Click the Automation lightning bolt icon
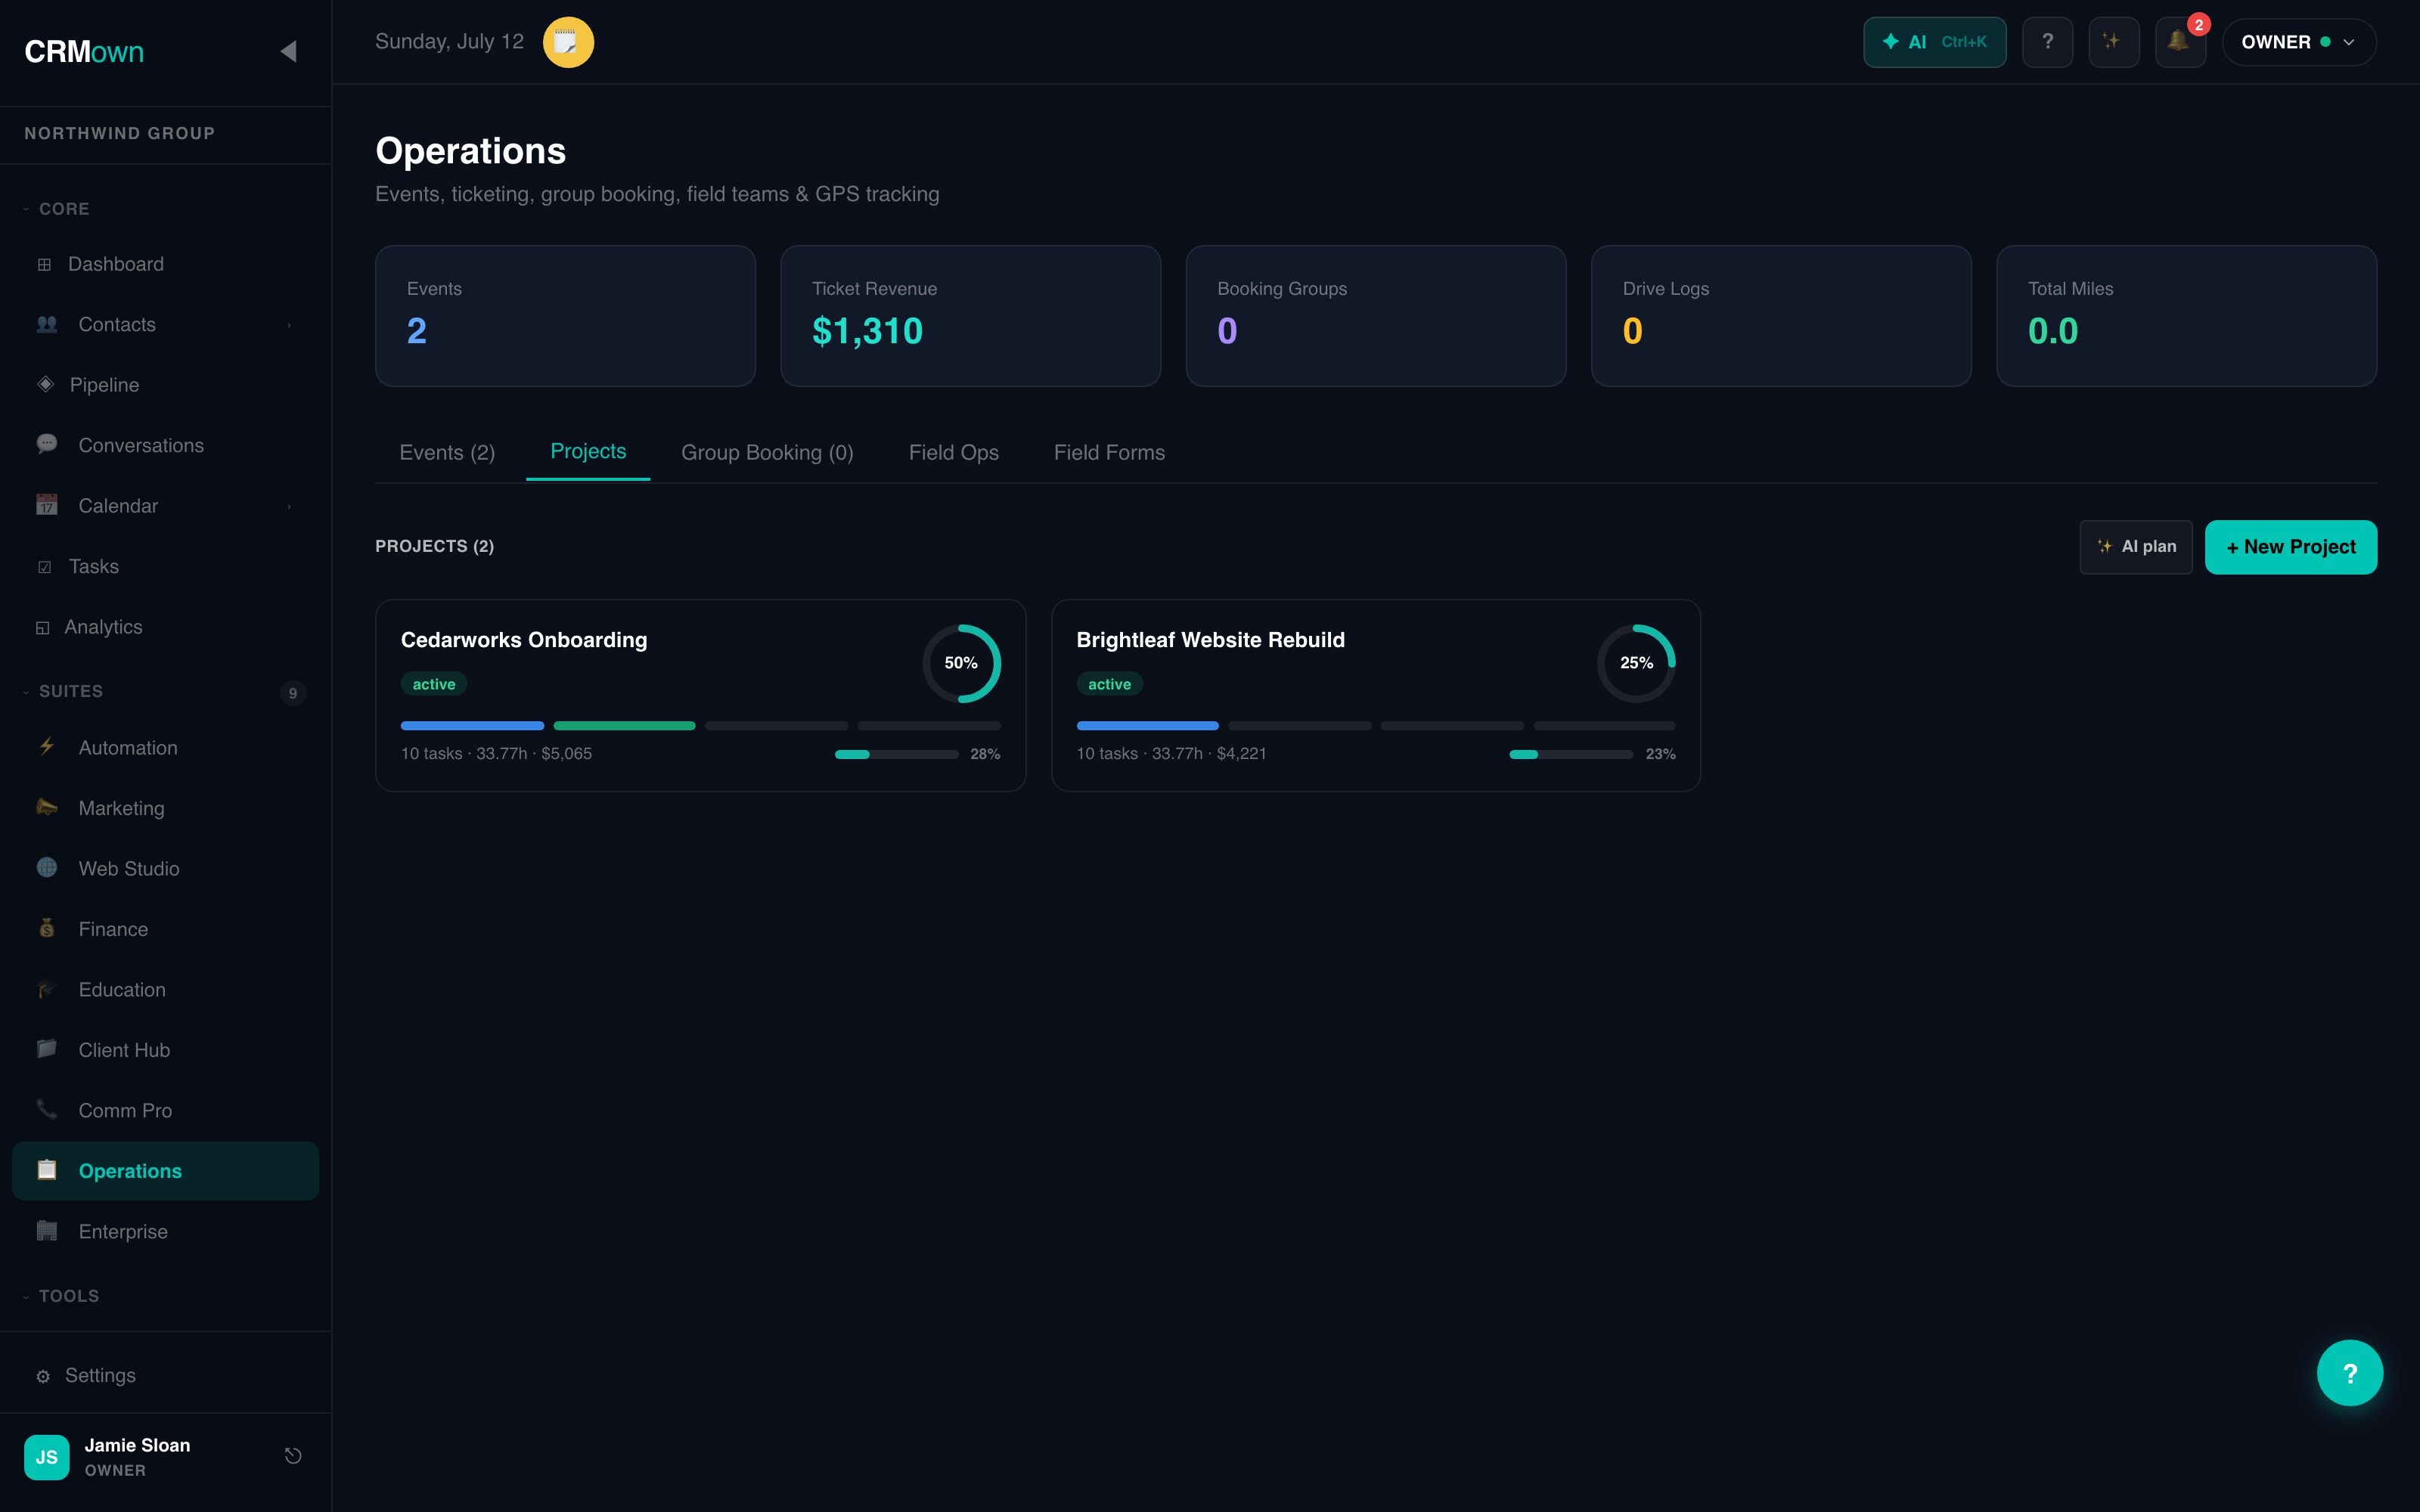The width and height of the screenshot is (2420, 1512). 46,747
